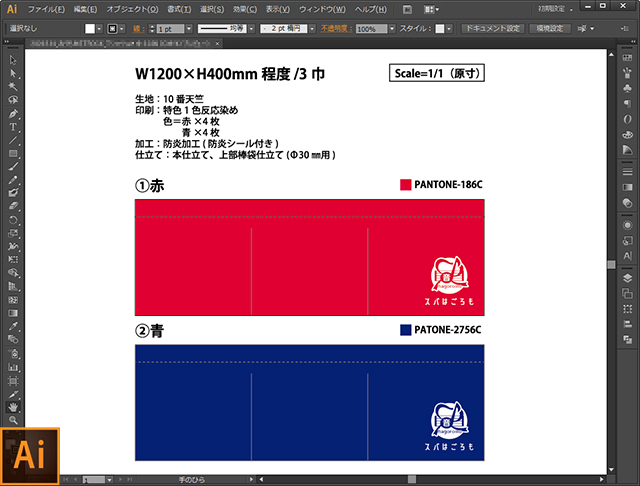Select the Direct Selection tool

pyautogui.click(x=13, y=73)
